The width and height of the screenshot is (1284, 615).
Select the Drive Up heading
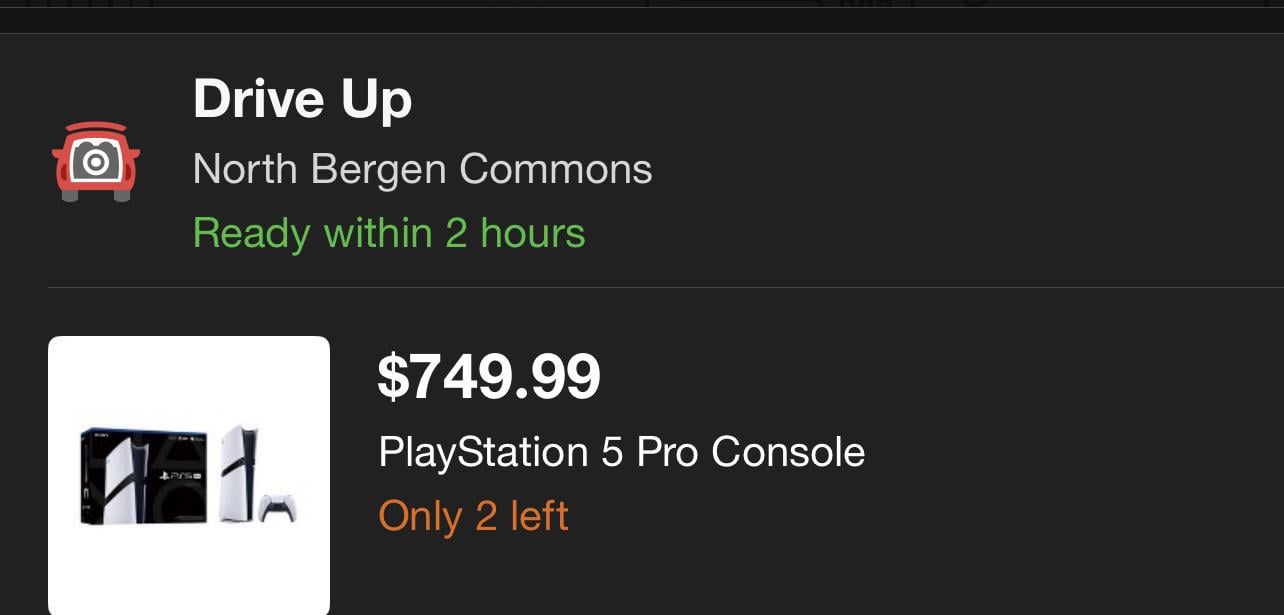(302, 100)
